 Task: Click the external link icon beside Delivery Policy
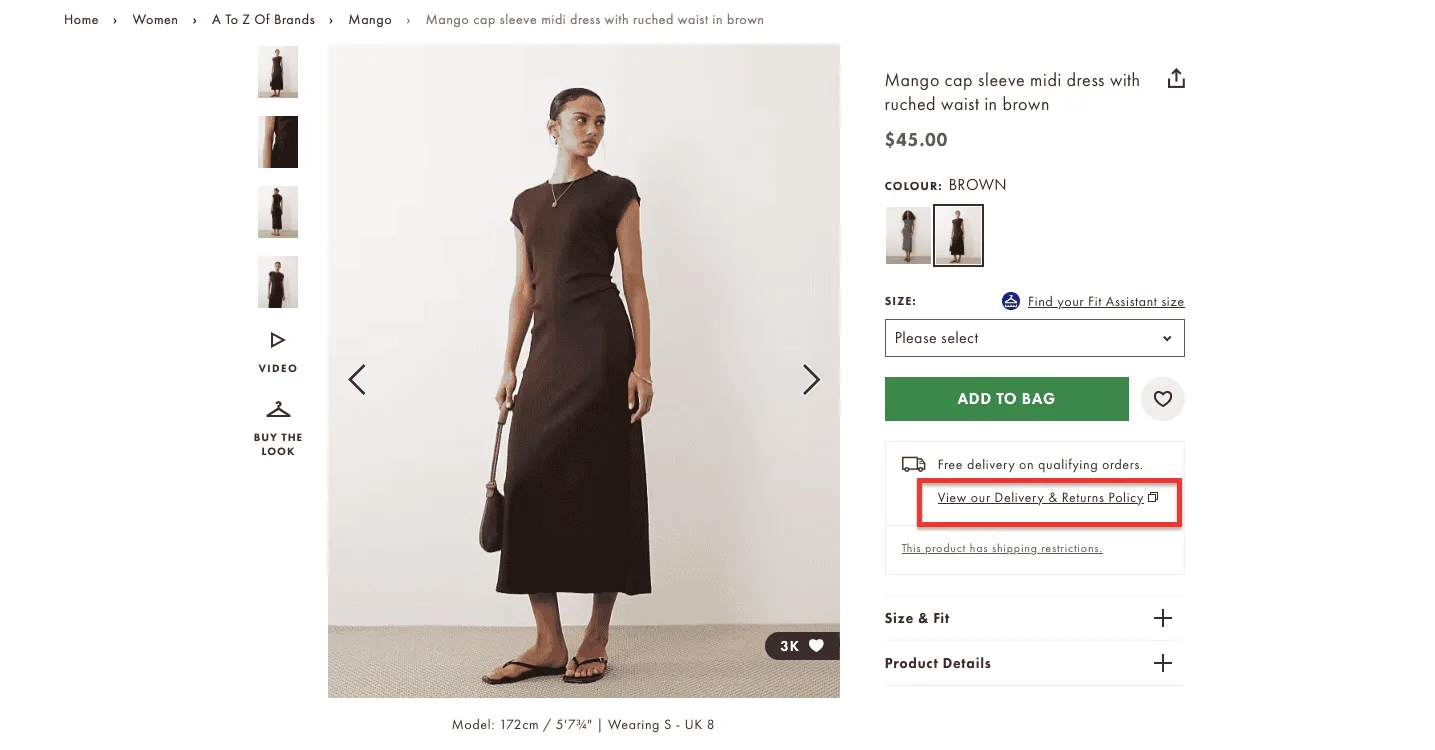pos(1151,497)
